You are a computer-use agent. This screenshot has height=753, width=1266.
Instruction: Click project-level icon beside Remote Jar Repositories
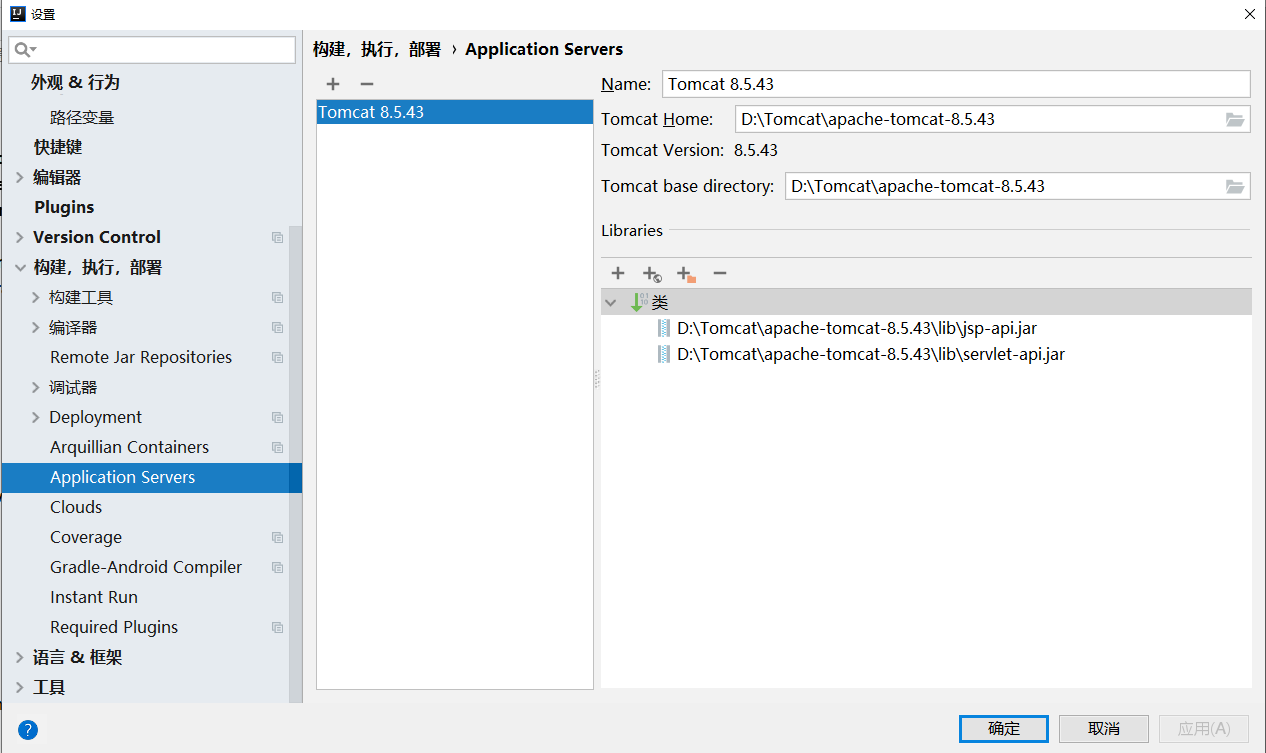pyautogui.click(x=277, y=358)
